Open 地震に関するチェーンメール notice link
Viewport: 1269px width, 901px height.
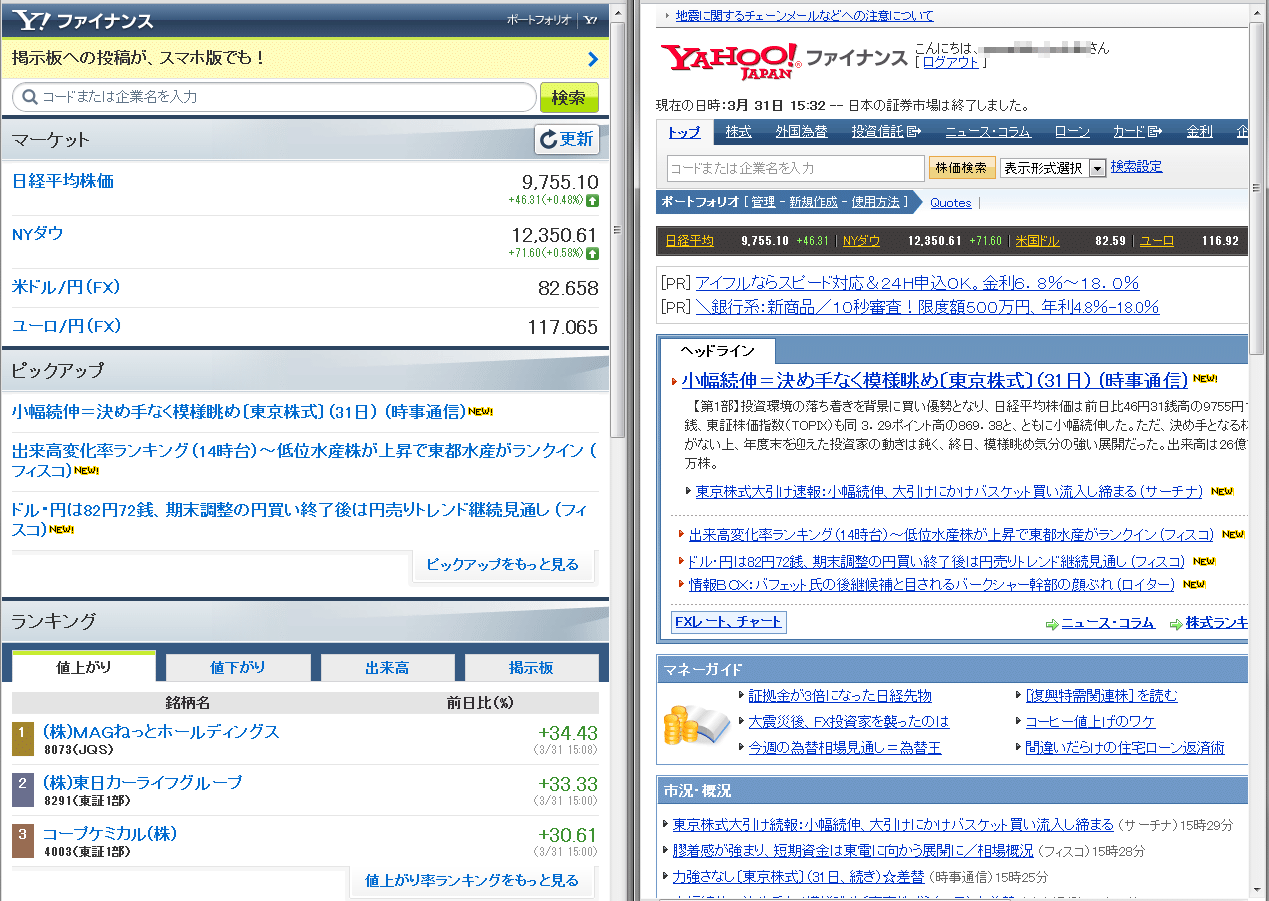tap(804, 16)
